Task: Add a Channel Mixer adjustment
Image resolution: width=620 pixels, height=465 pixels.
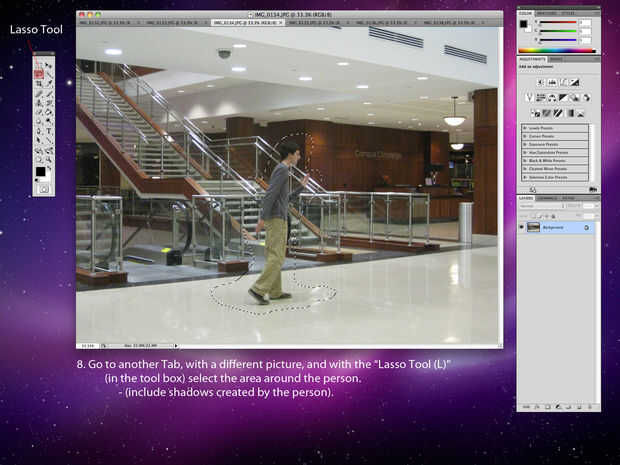Action: (x=587, y=98)
